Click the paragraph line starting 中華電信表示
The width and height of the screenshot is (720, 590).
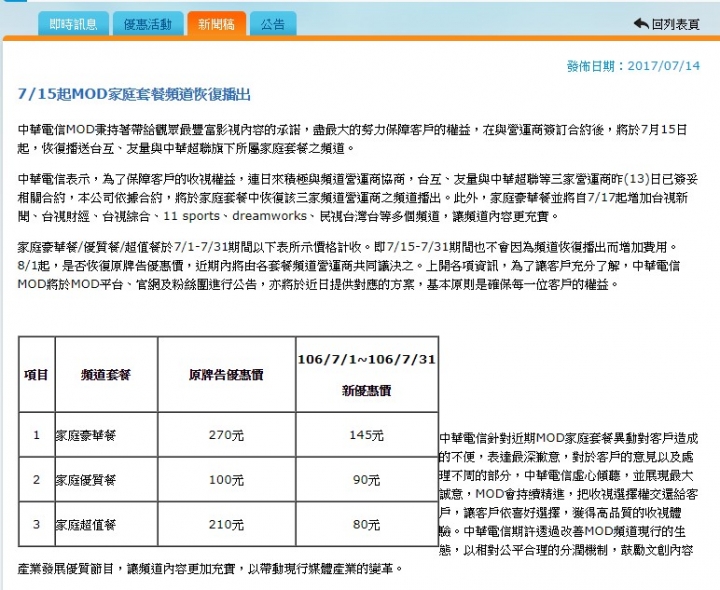pos(358,179)
